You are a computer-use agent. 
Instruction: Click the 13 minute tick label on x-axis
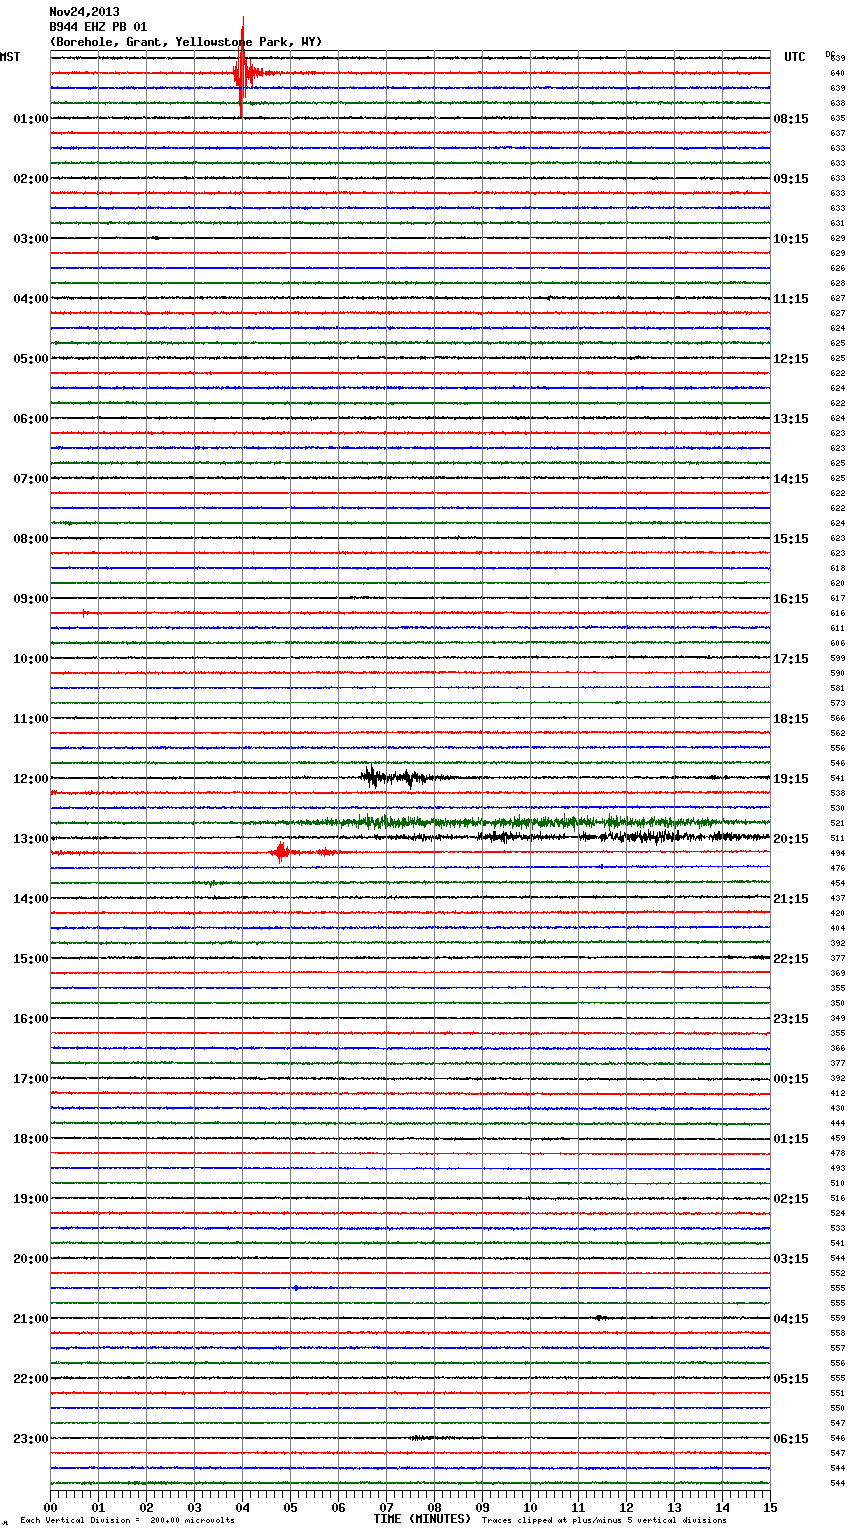[x=674, y=1508]
